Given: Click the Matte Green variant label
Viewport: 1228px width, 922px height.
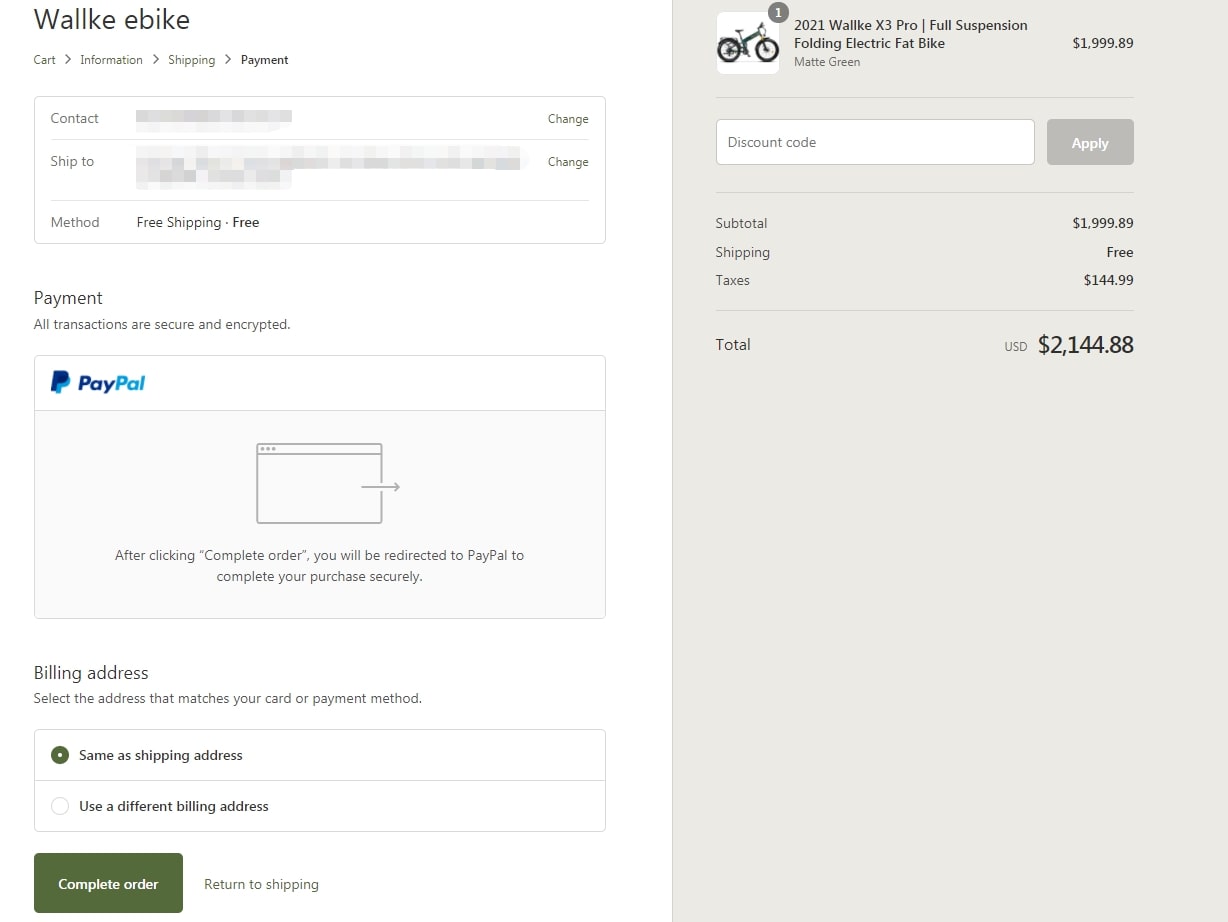Looking at the screenshot, I should 827,62.
